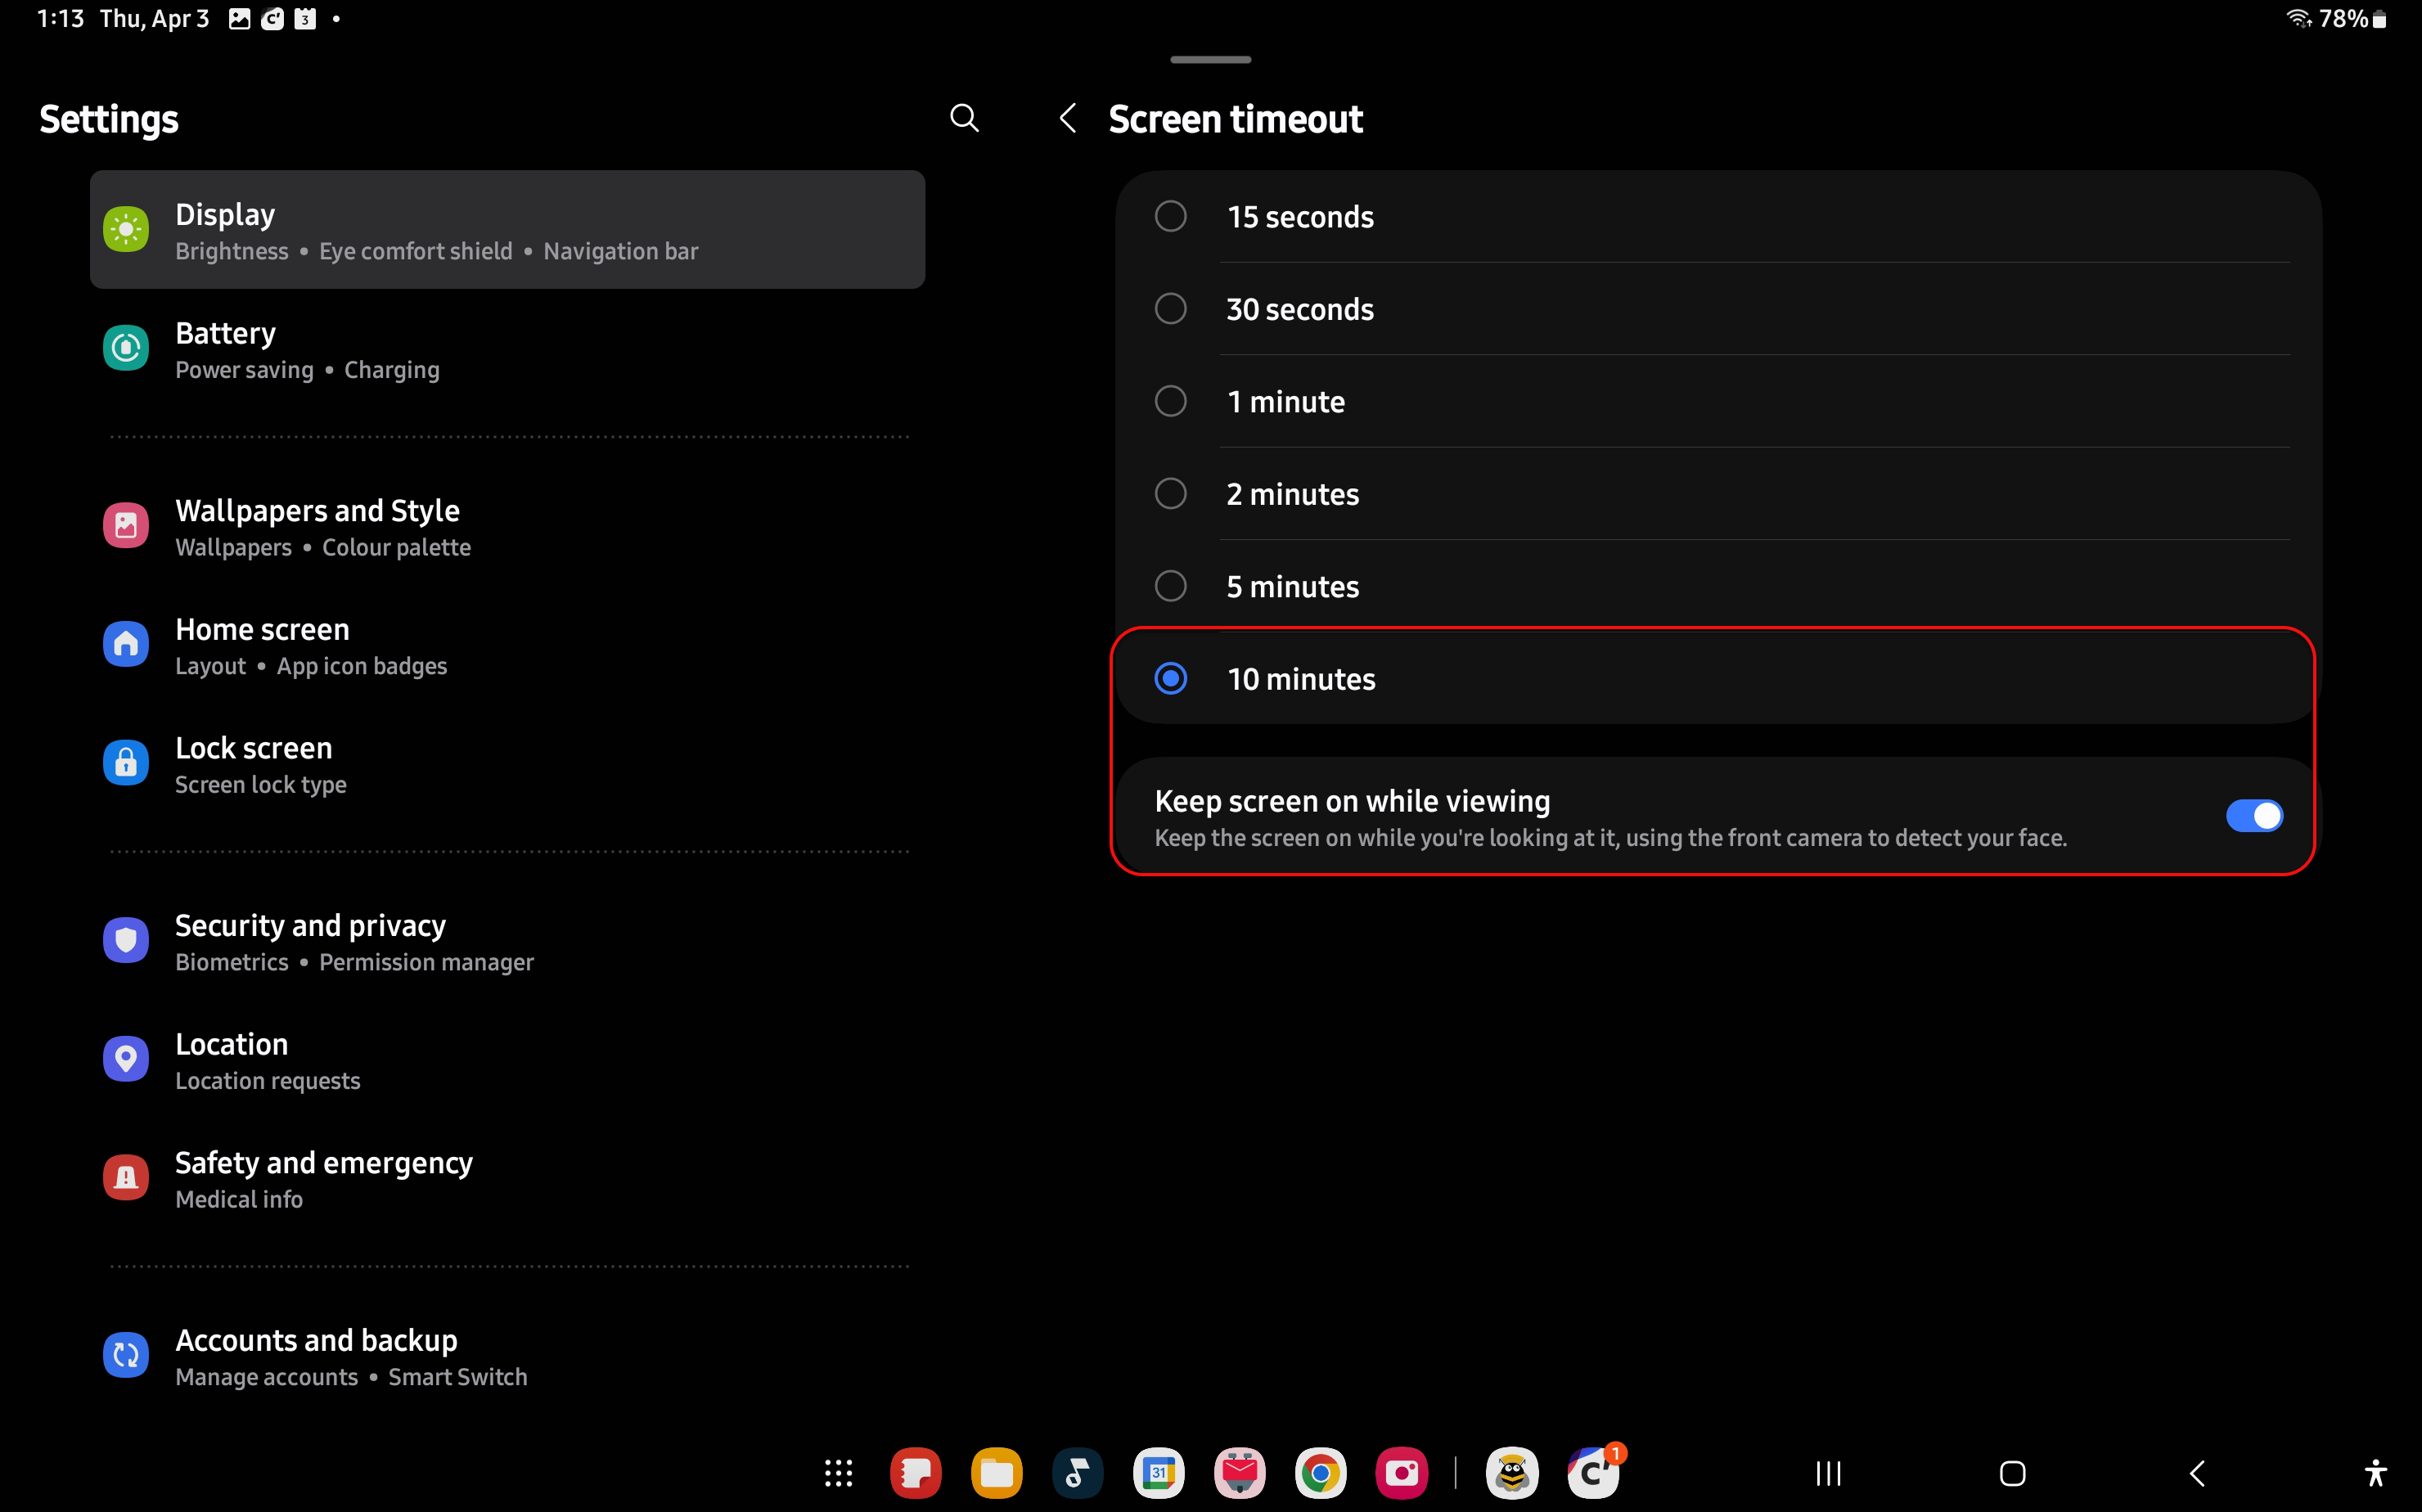Open Google Calendar from taskbar
This screenshot has width=2422, height=1512.
coord(1158,1472)
